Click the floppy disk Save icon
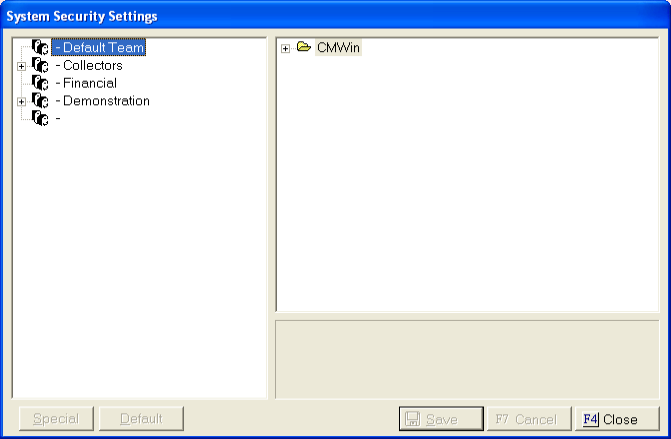 (x=413, y=419)
